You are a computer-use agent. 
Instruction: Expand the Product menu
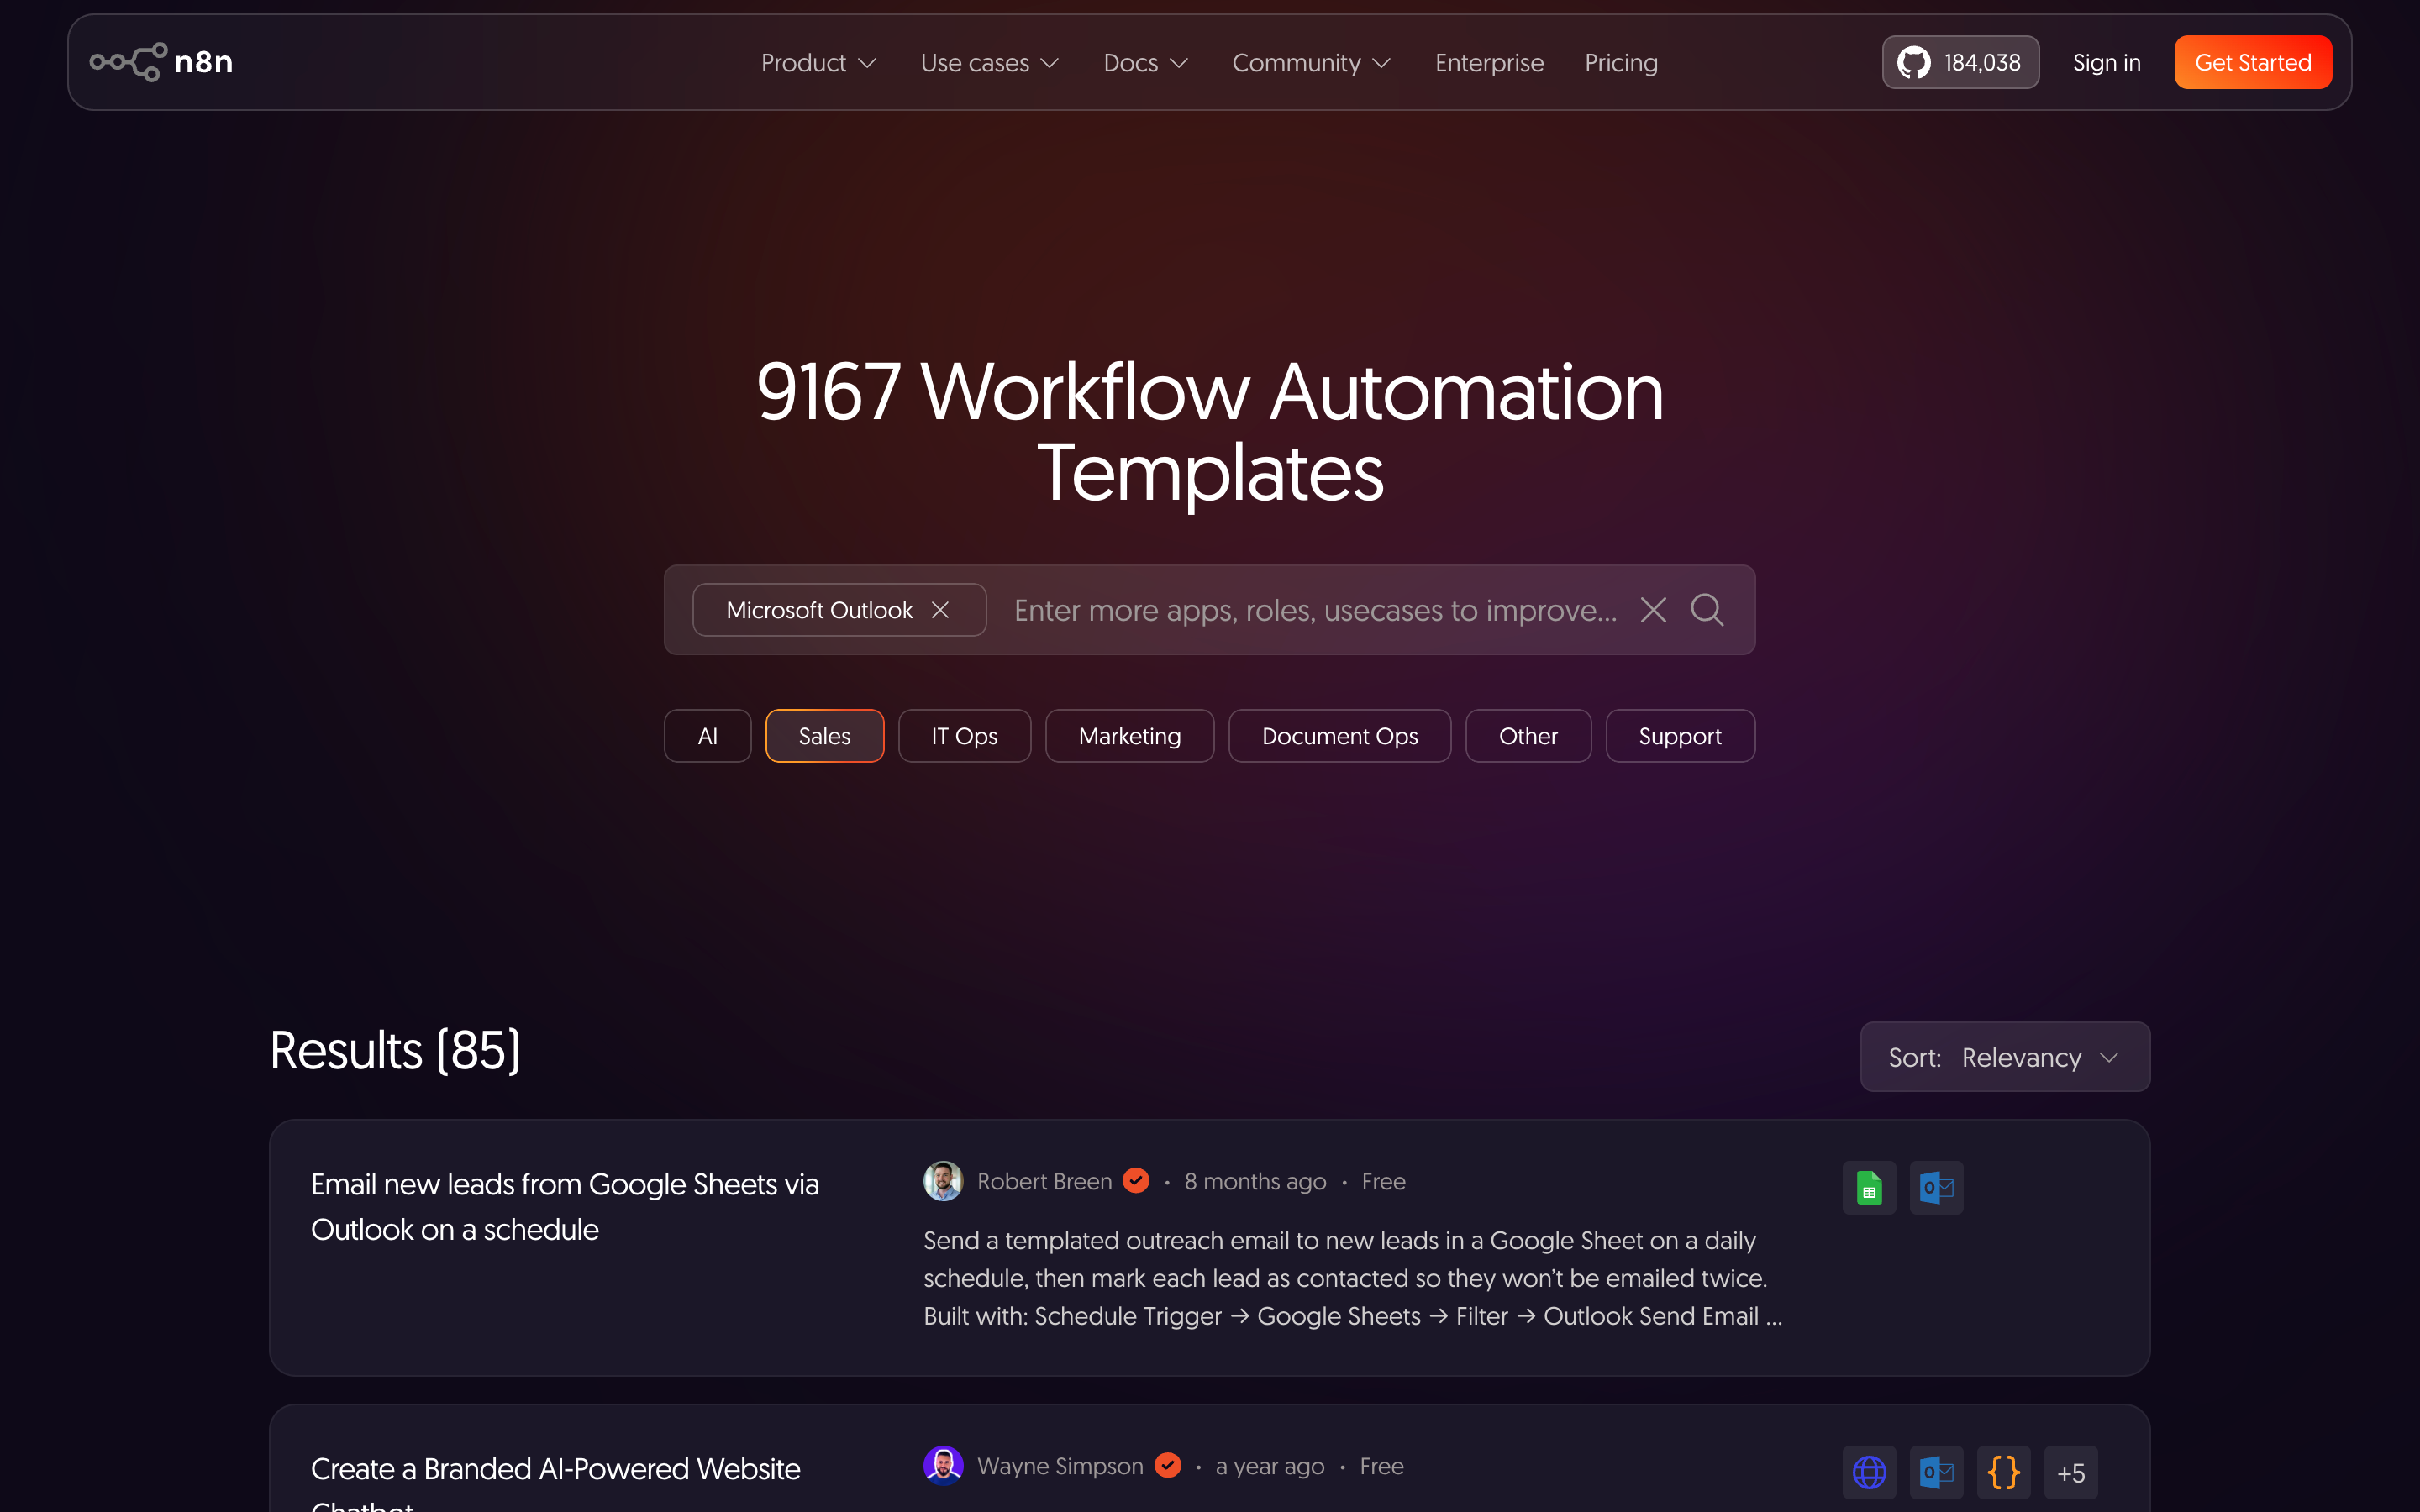[x=818, y=63]
